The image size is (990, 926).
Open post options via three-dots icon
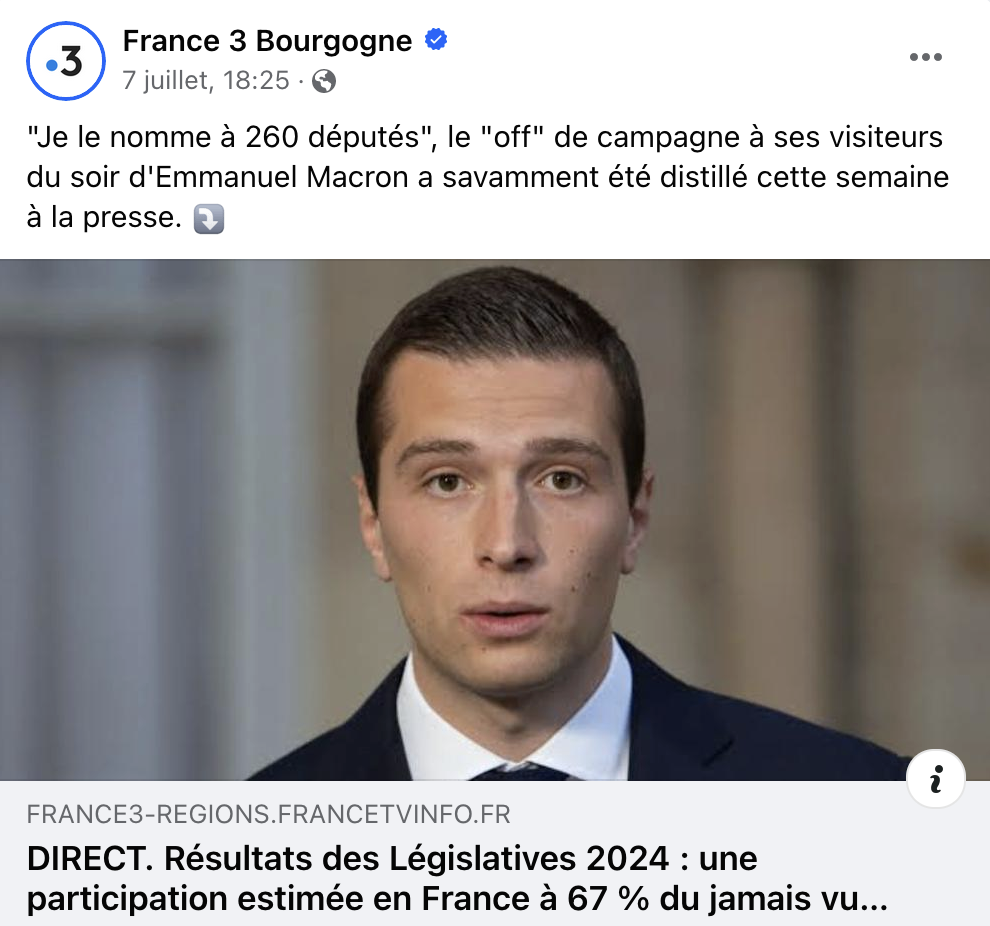[926, 57]
